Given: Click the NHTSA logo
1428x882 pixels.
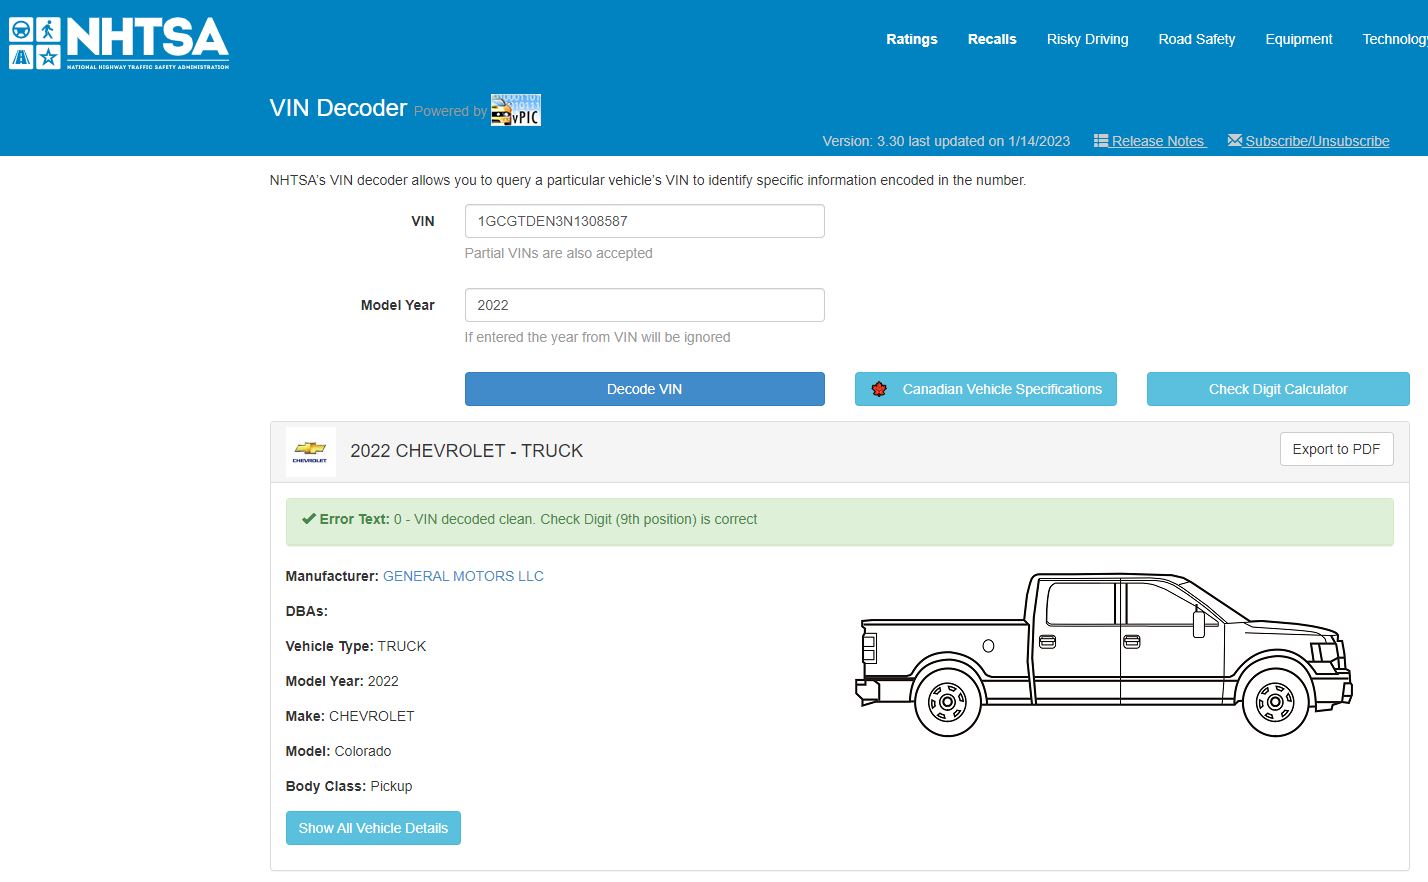Looking at the screenshot, I should coord(119,43).
